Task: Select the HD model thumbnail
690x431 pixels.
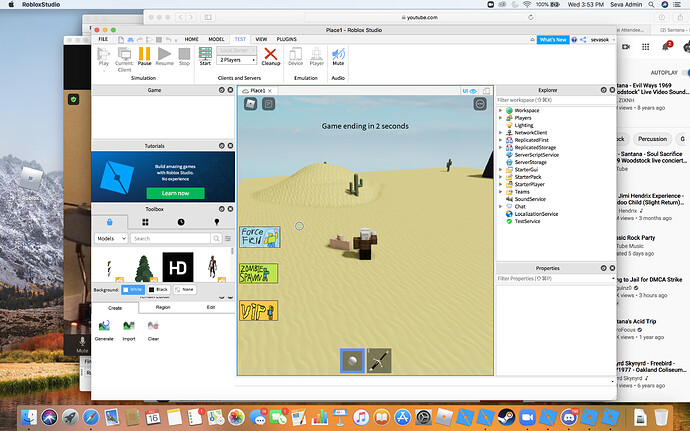Action: coord(178,267)
